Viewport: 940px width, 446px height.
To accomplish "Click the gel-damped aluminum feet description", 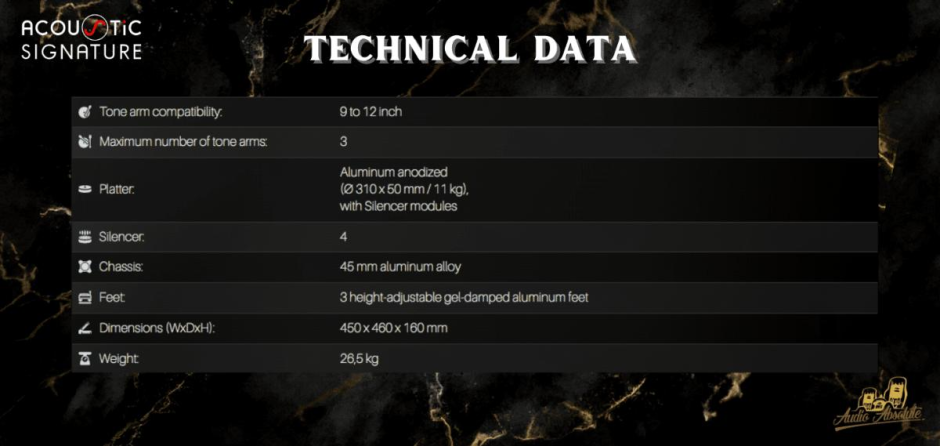I will click(471, 298).
